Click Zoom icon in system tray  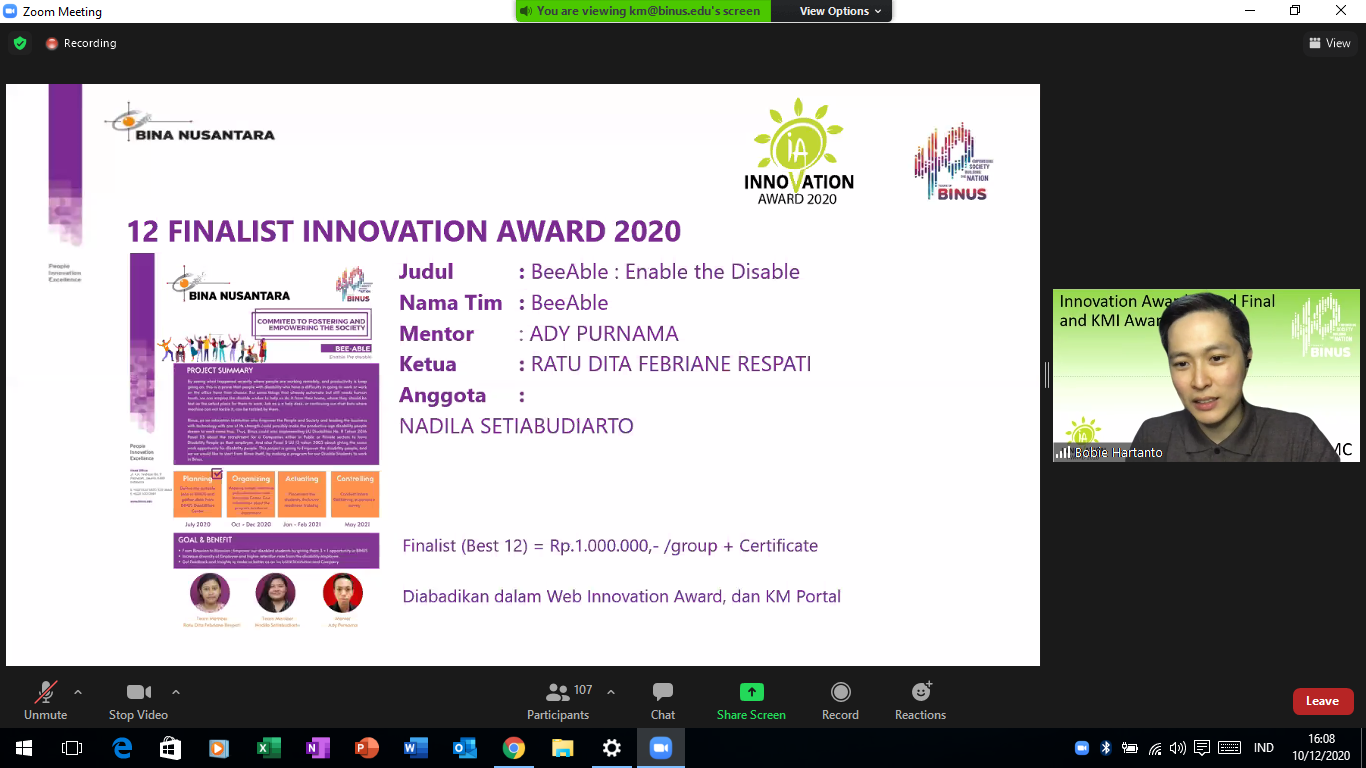[x=1082, y=748]
